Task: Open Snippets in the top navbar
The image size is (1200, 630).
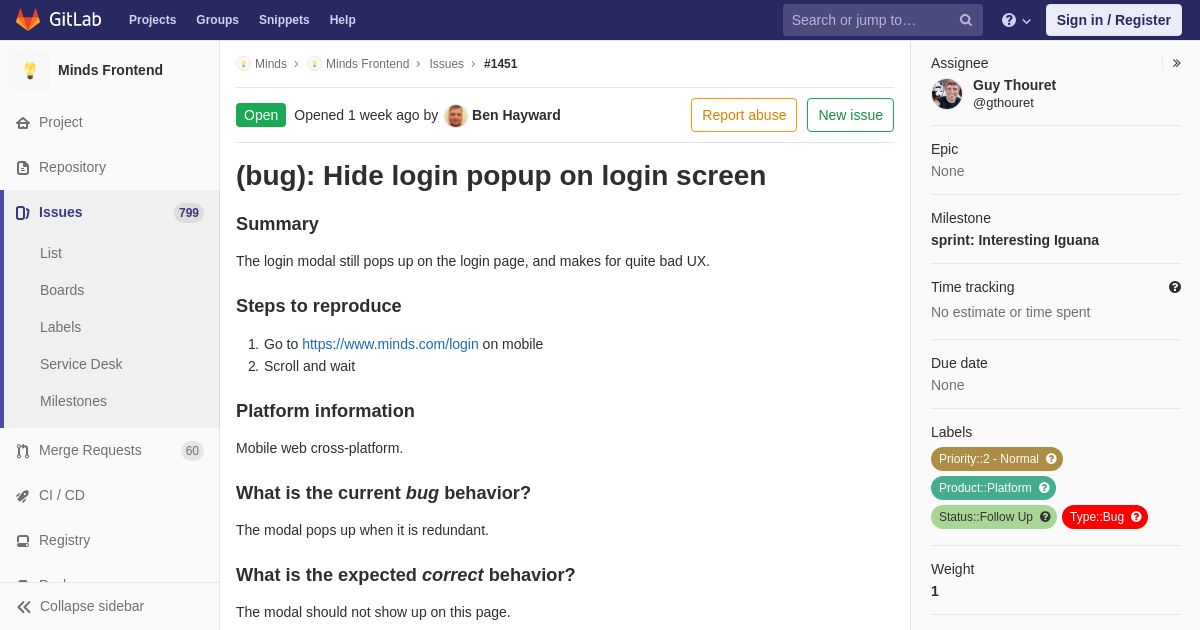Action: [284, 20]
